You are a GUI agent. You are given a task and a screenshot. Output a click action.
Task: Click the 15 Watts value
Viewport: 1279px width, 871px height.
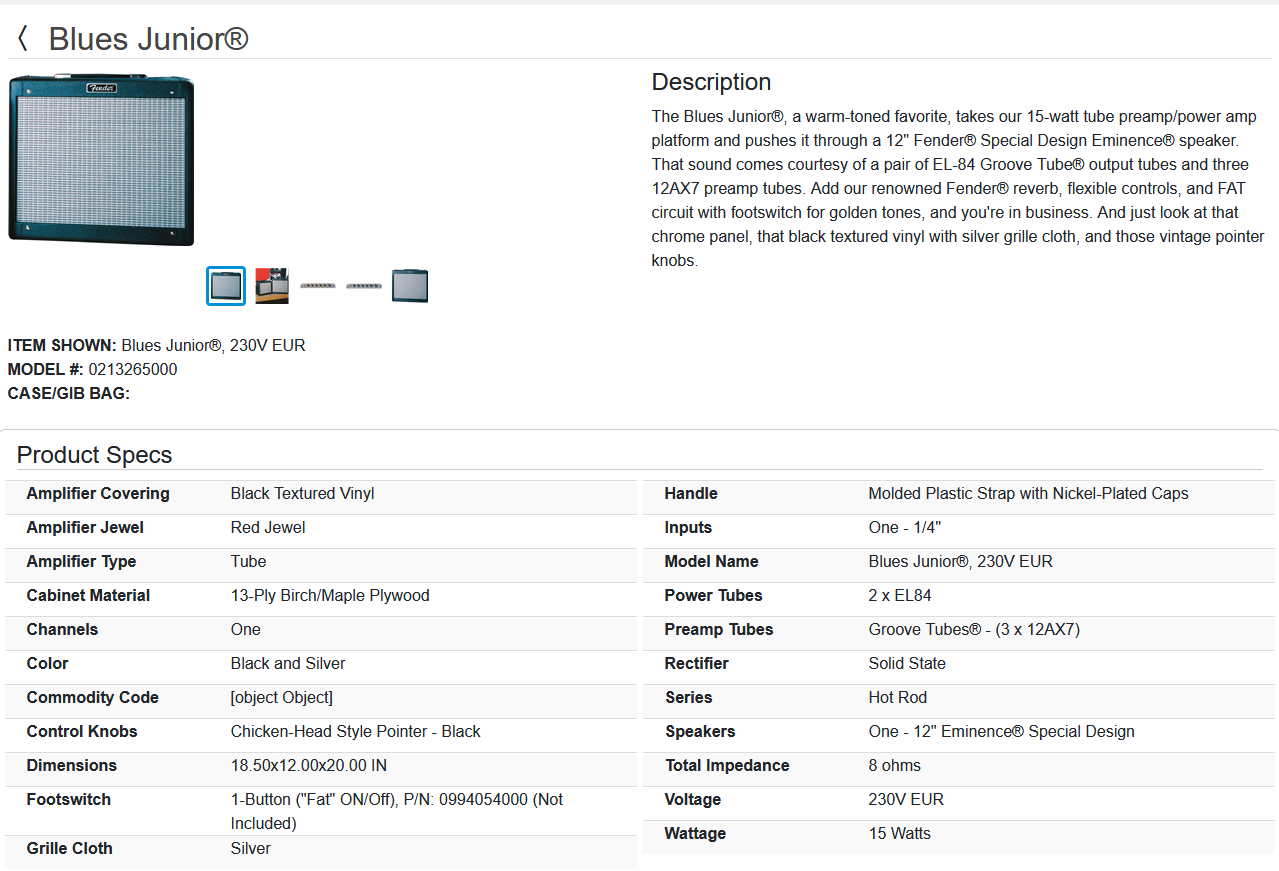click(x=900, y=833)
